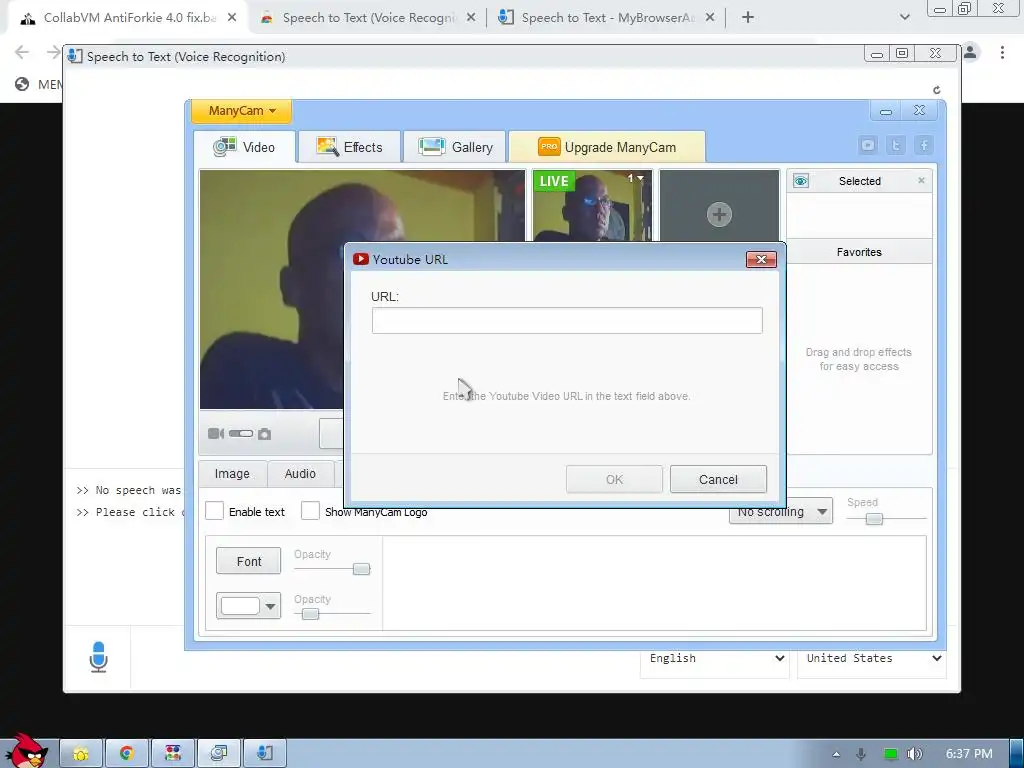Open the English language dropdown
The image size is (1024, 768).
tap(715, 658)
